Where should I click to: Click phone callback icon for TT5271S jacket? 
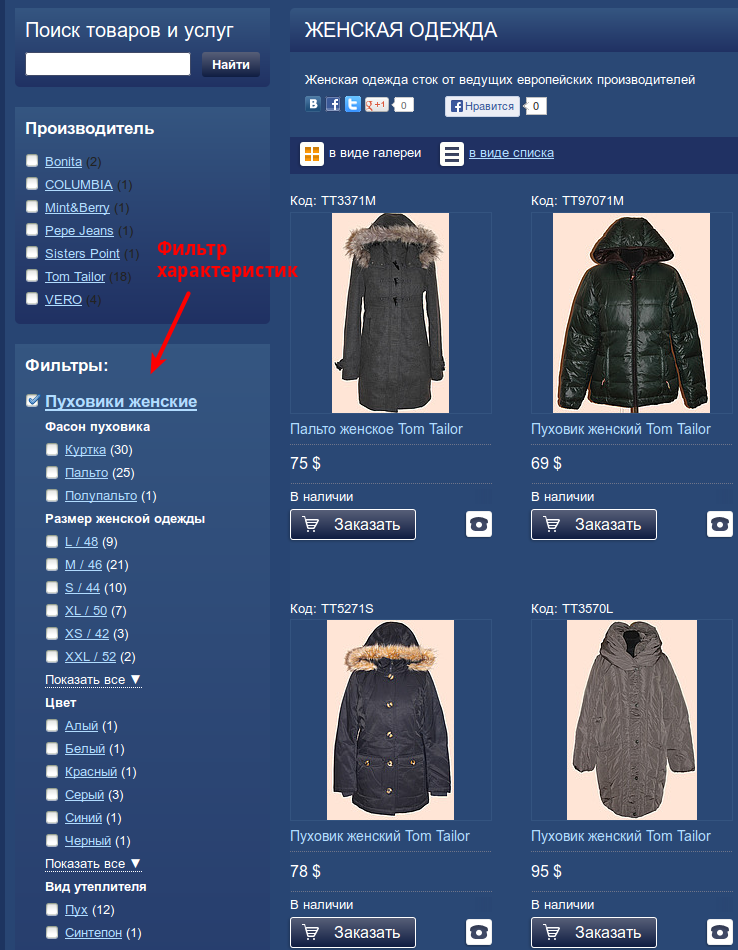coord(479,932)
